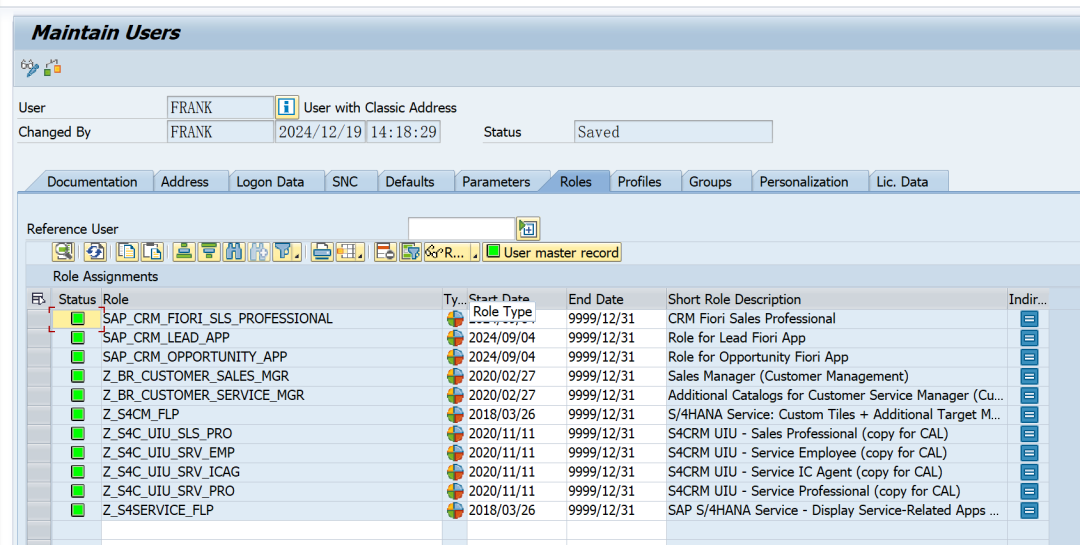Open the dropdown arrow next to R... button
The height and width of the screenshot is (545, 1080).
coord(475,254)
